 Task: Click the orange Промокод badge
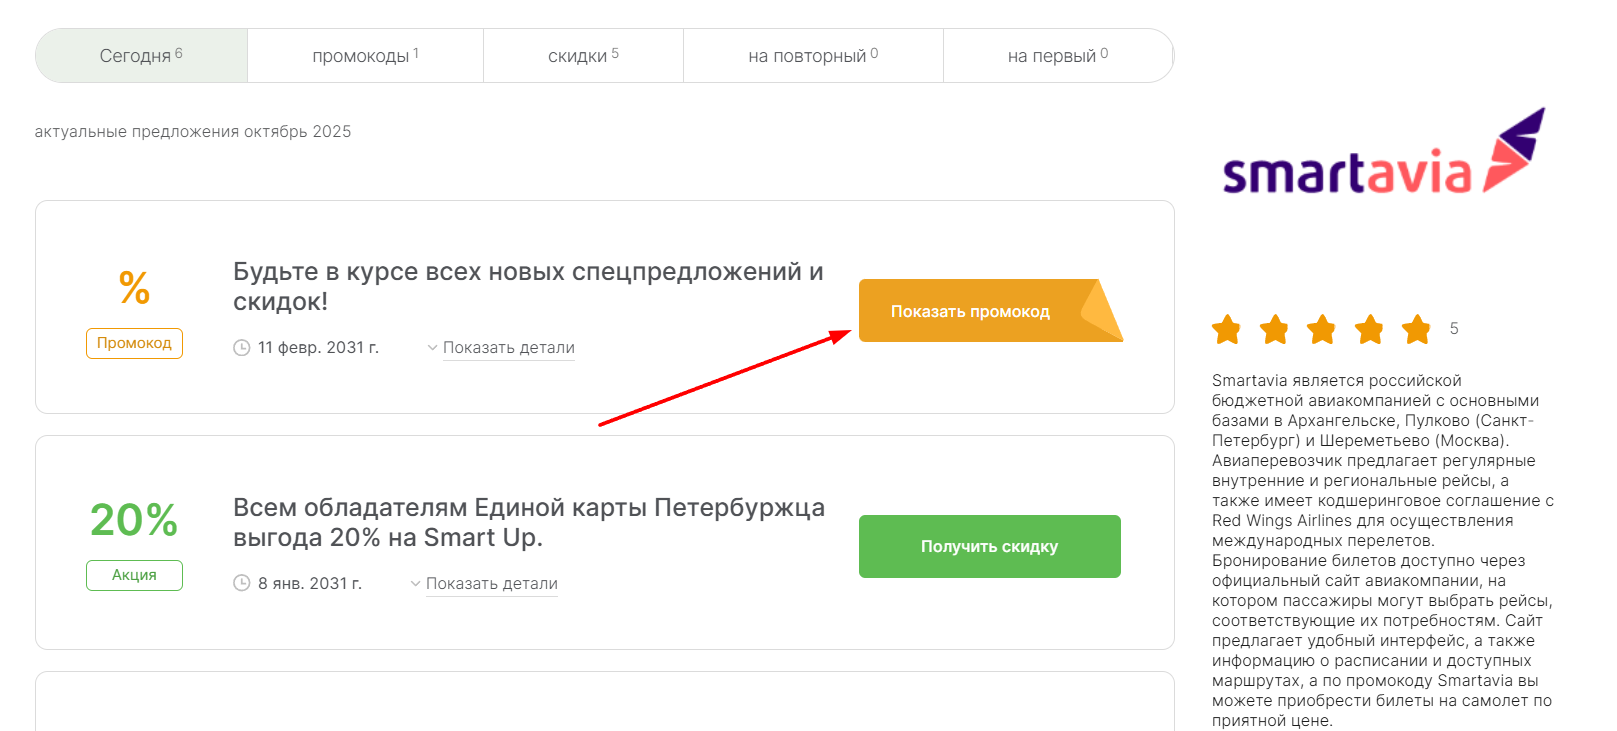tap(134, 343)
